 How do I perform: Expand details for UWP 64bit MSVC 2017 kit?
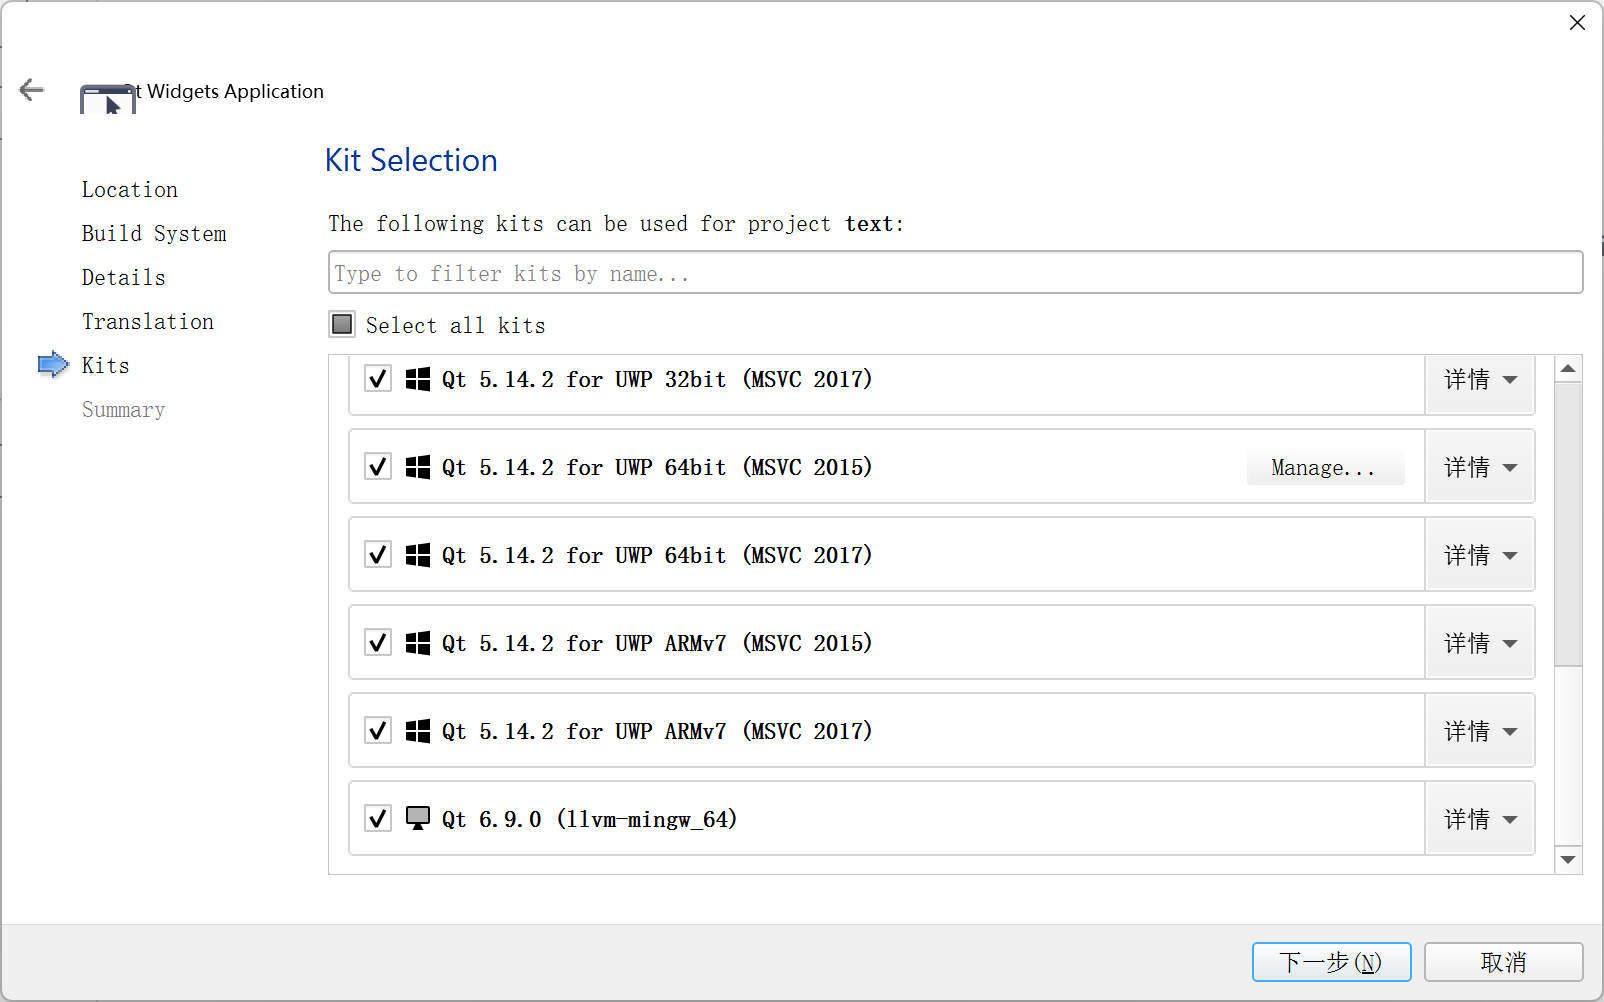click(1480, 555)
